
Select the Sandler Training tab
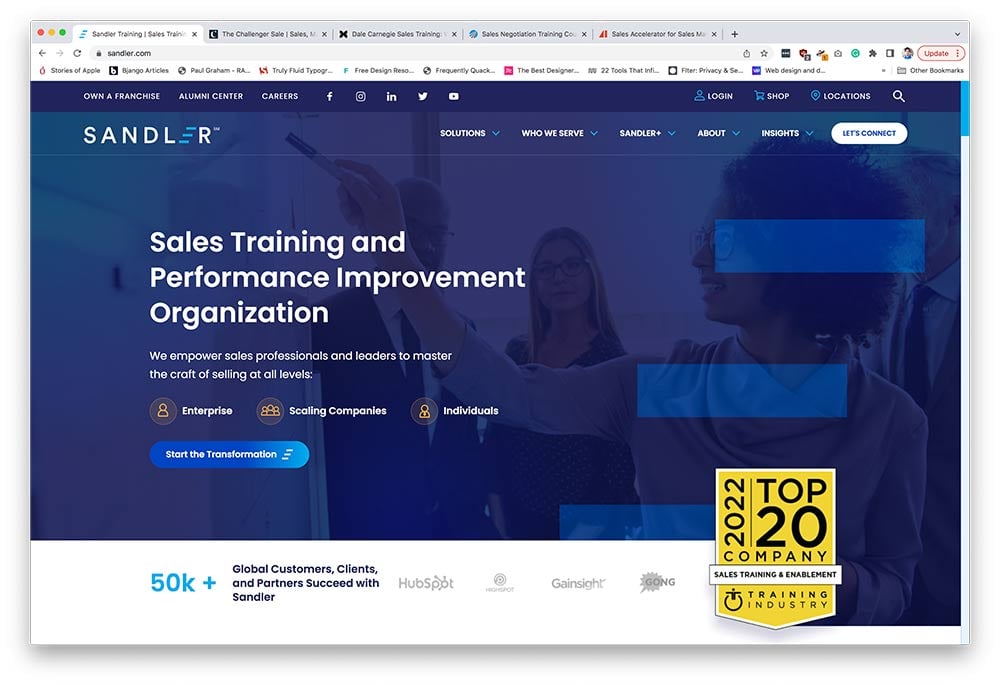coord(138,34)
